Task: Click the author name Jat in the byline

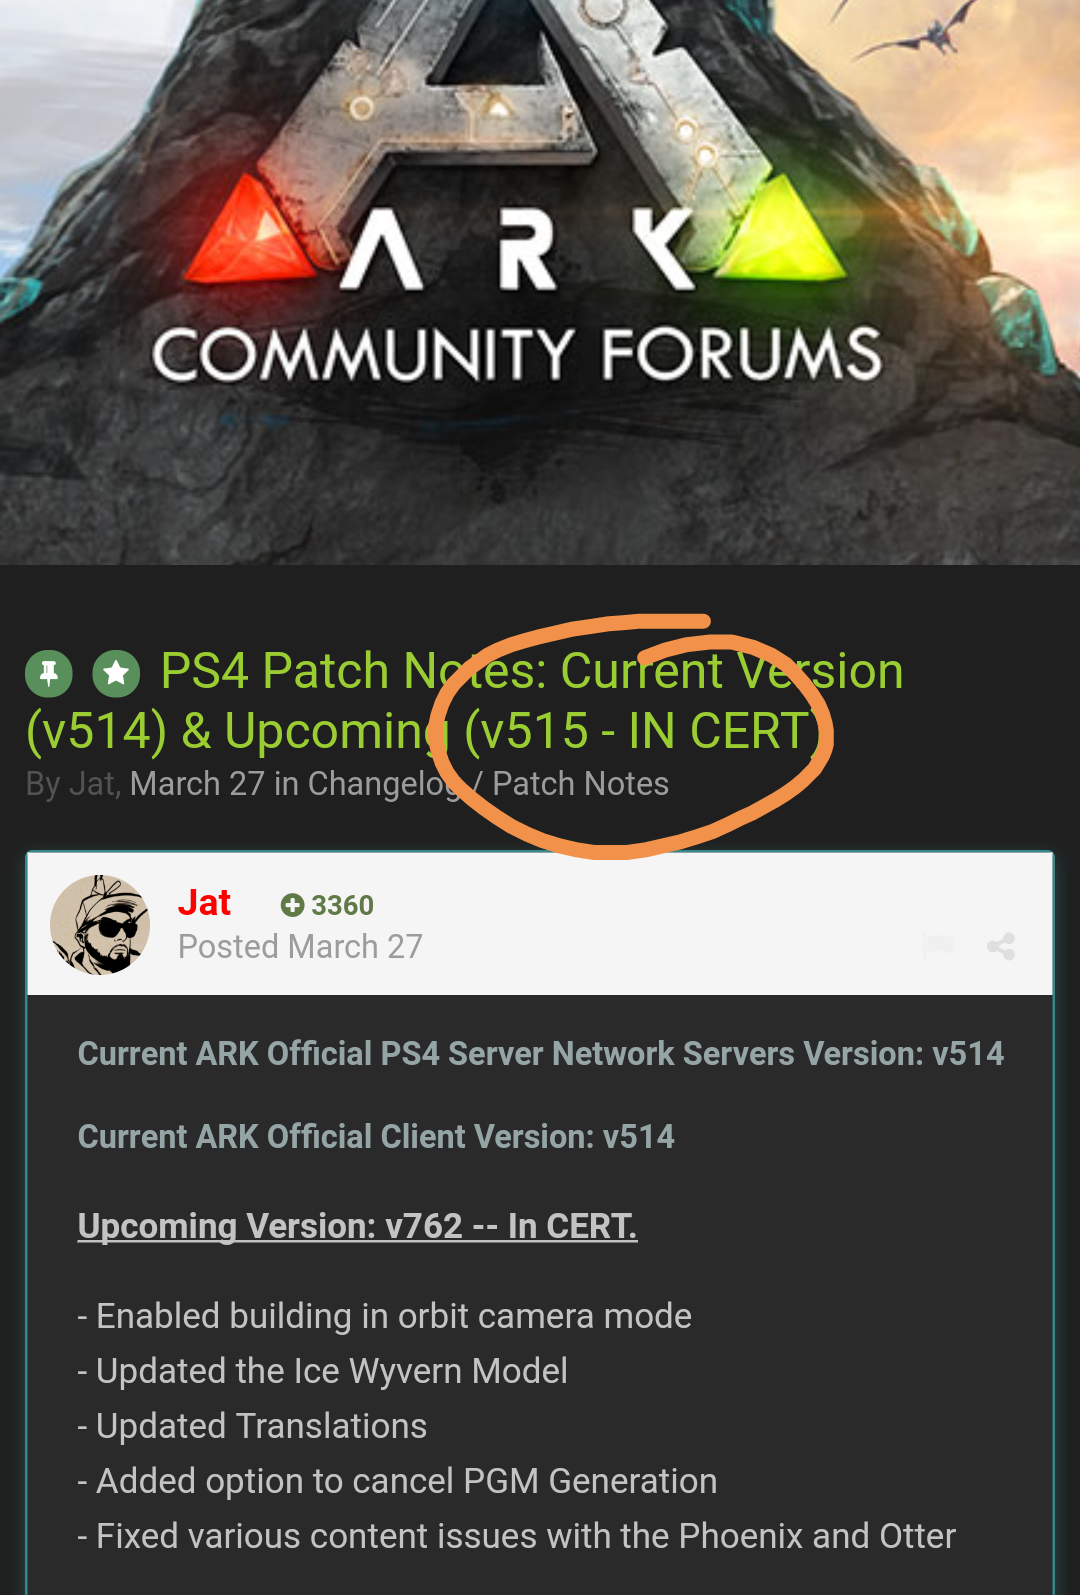Action: point(92,784)
